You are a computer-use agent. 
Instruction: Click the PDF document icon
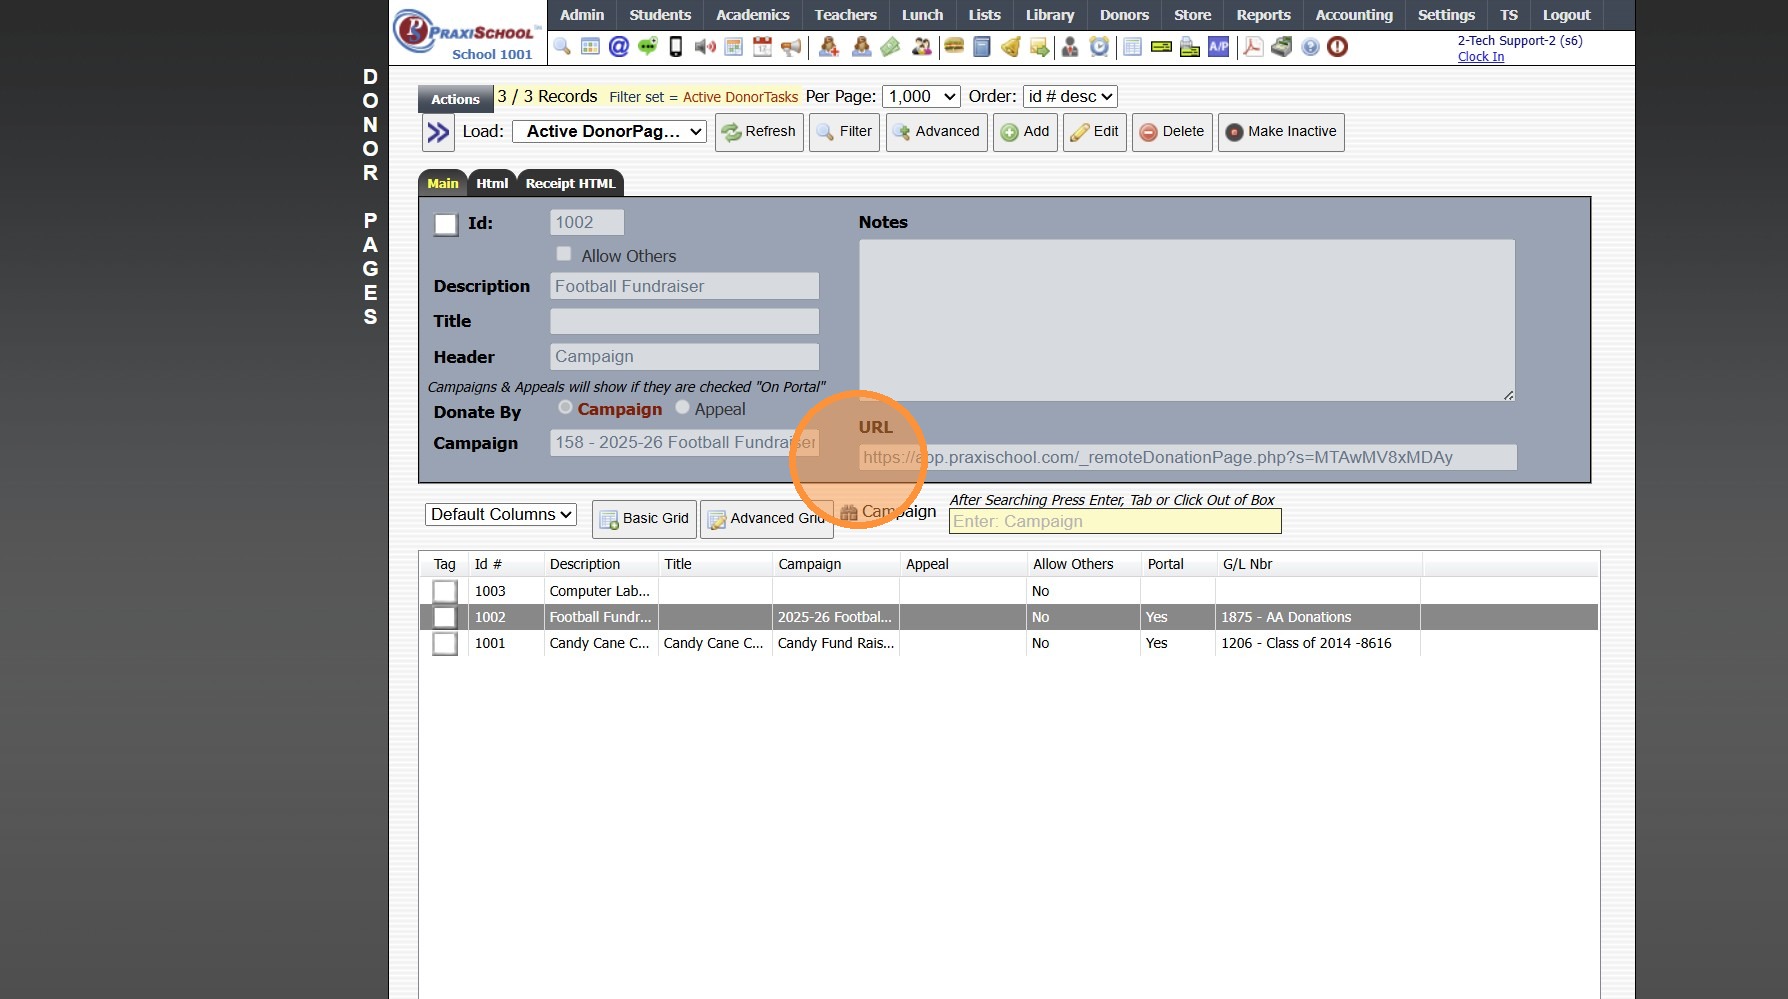[x=1252, y=47]
